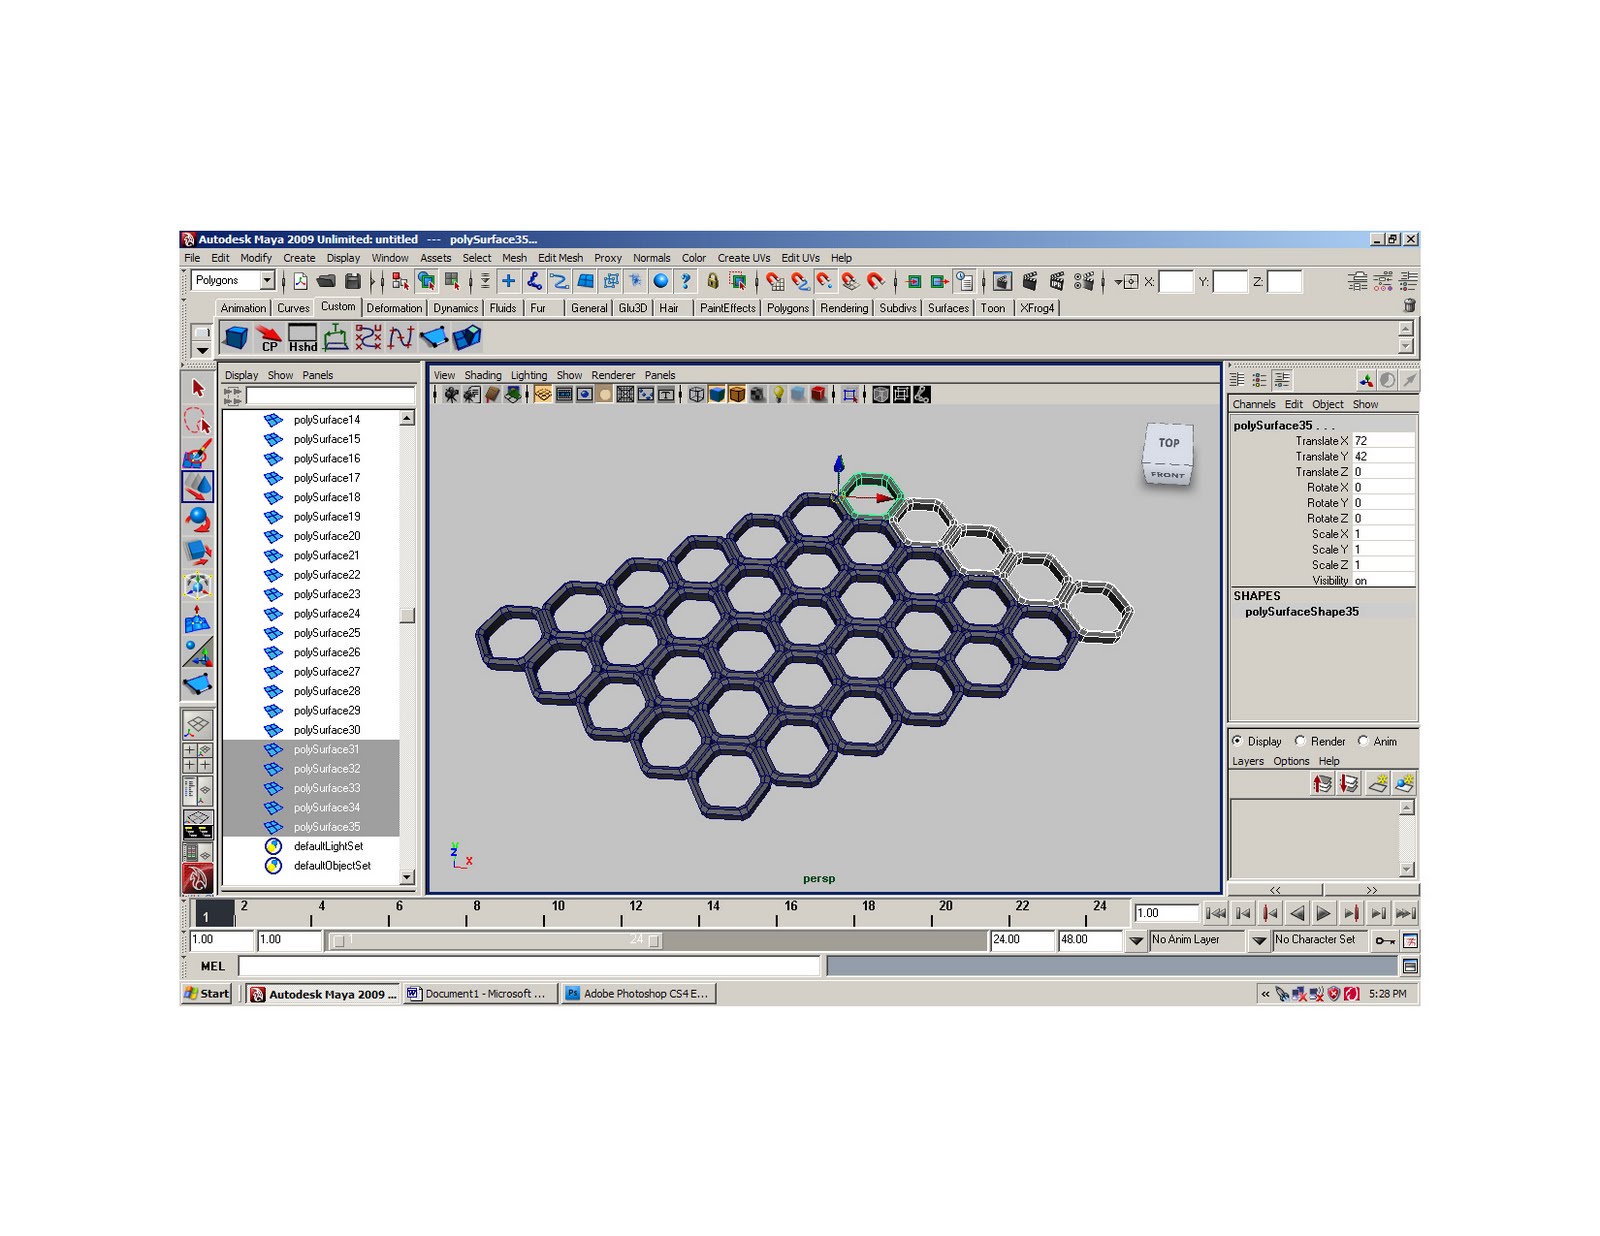Open the Edit Mesh menu
This screenshot has width=1600, height=1236.
point(560,258)
